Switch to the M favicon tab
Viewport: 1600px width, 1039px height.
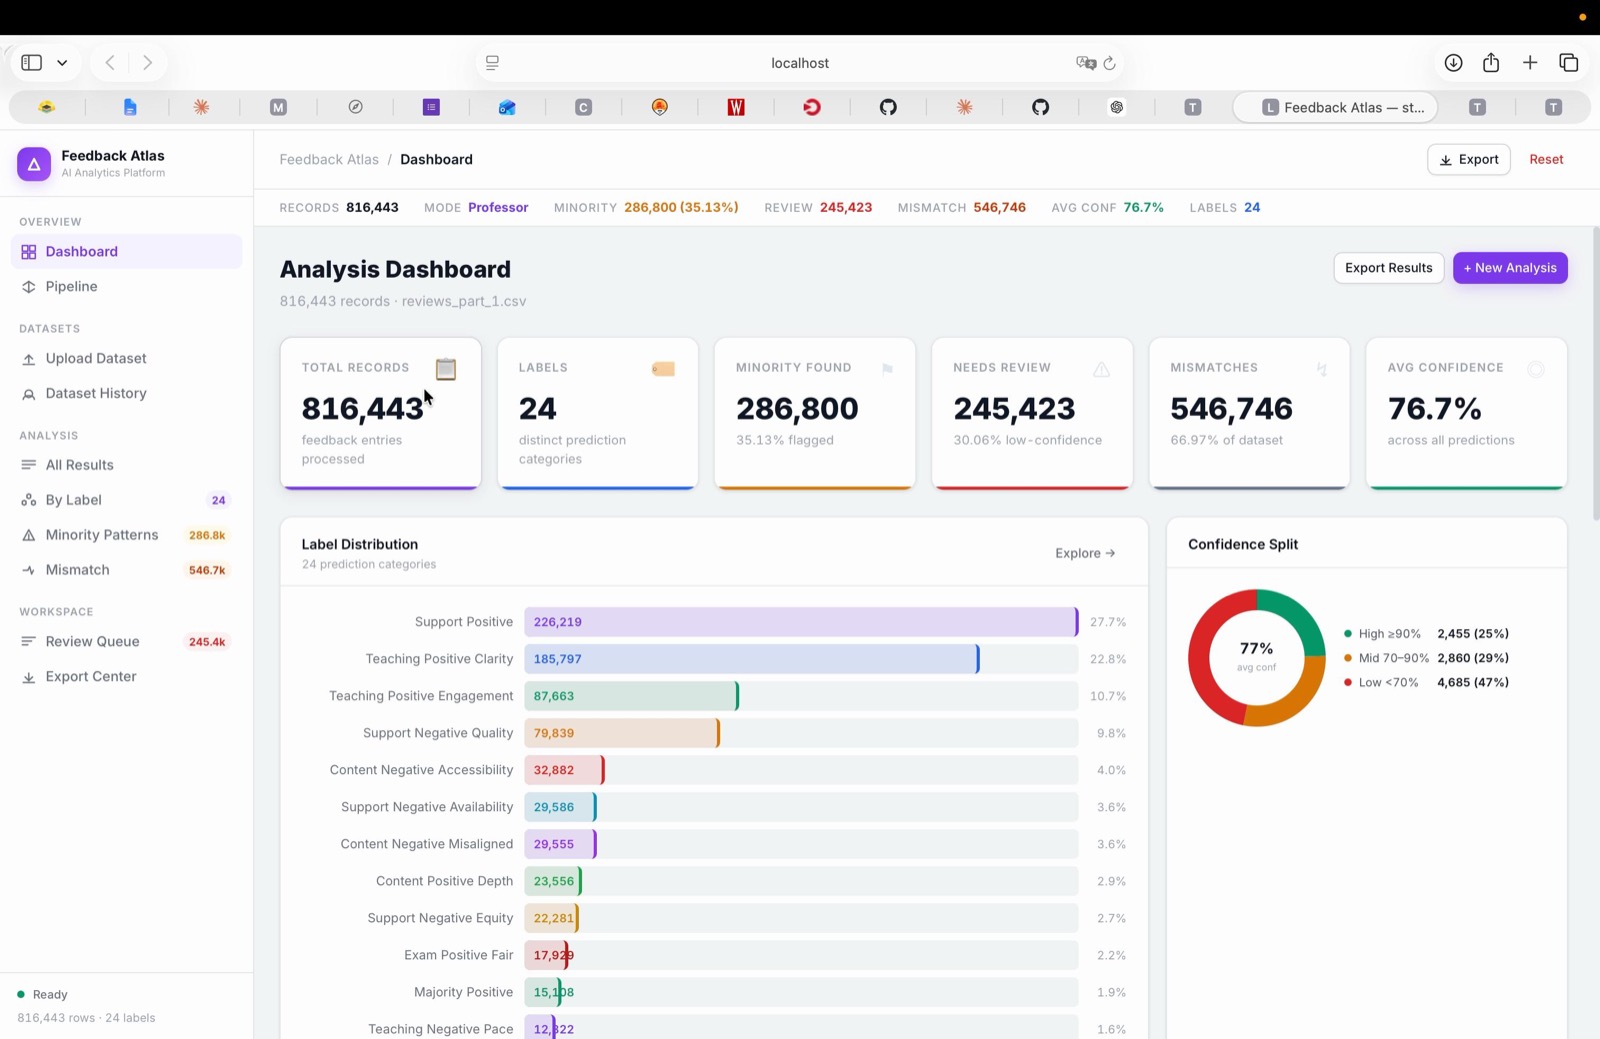pyautogui.click(x=278, y=107)
